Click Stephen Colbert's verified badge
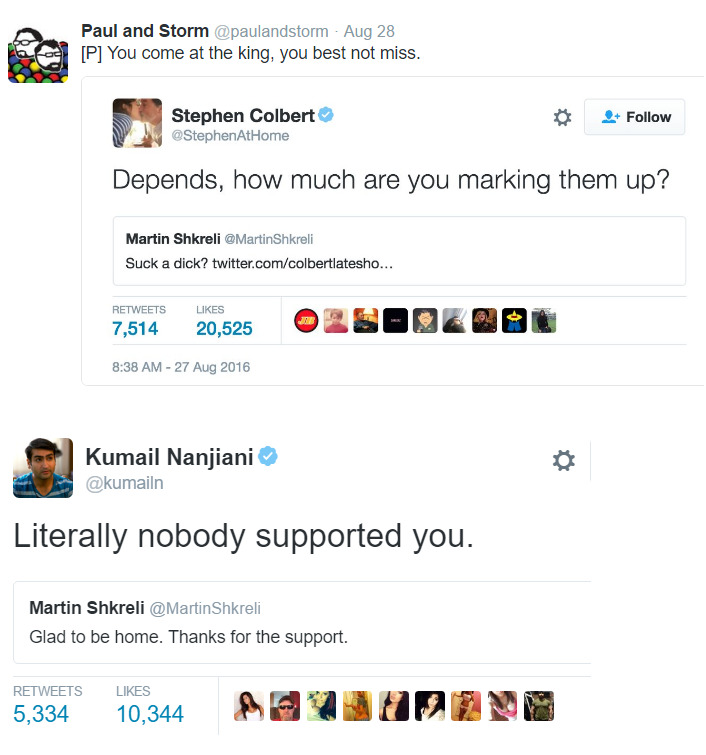Viewport: 706px width, 755px height. tap(326, 115)
